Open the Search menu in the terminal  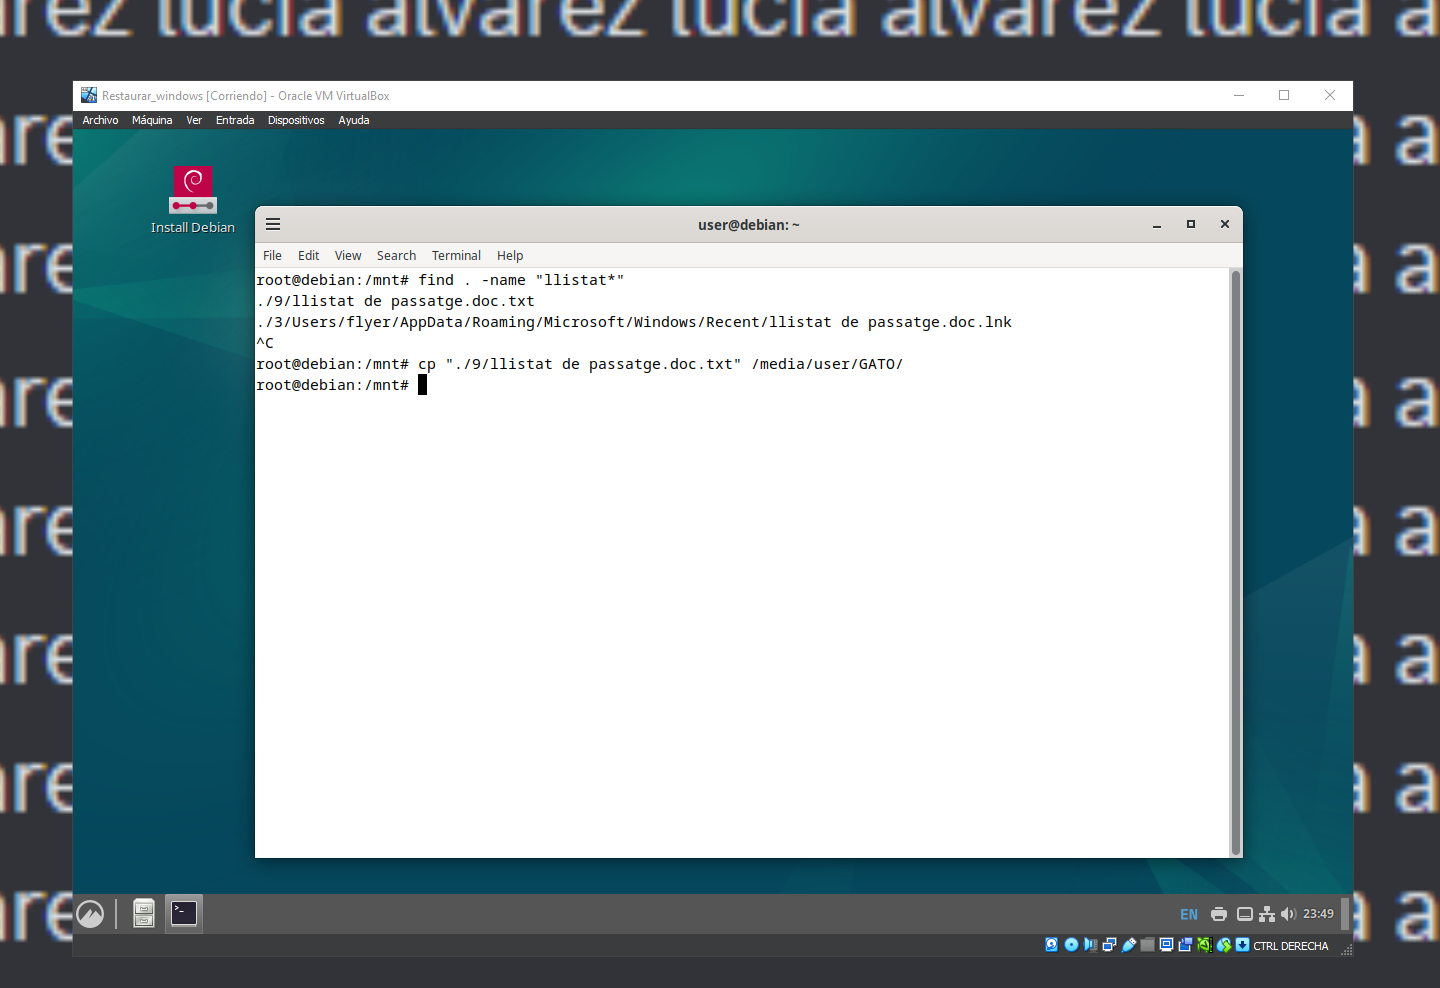(396, 255)
